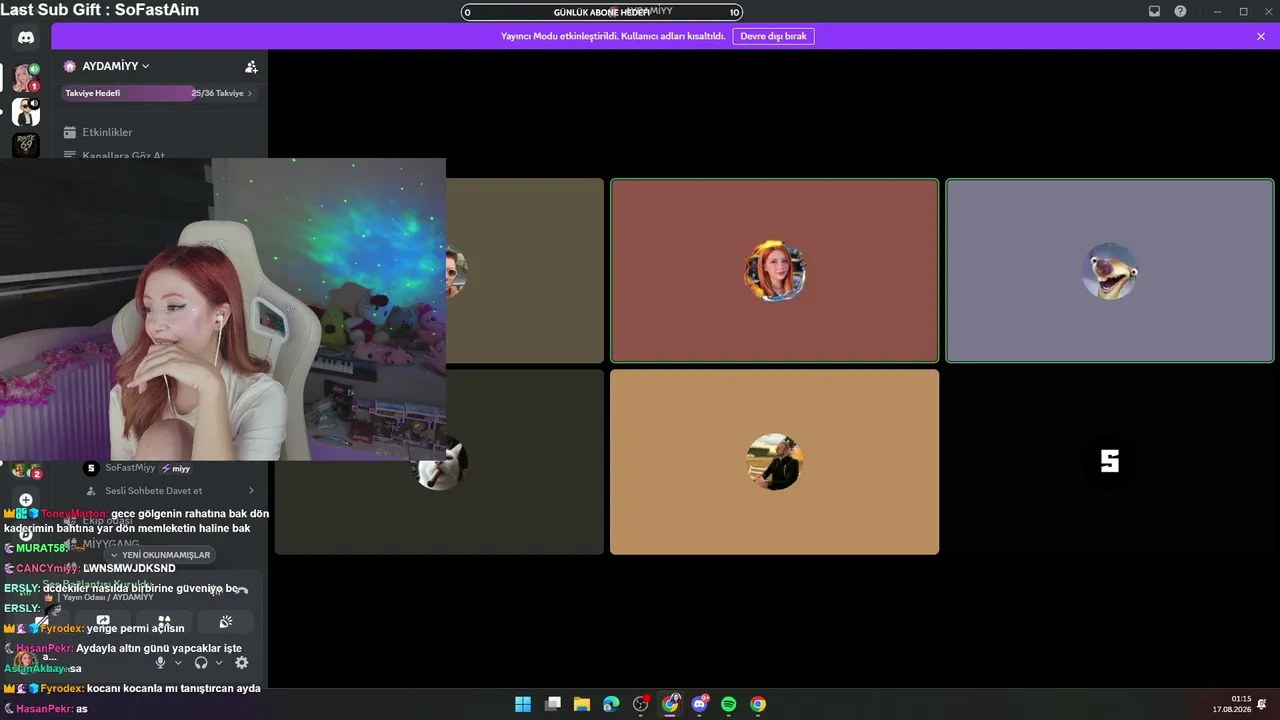This screenshot has width=1280, height=720.
Task: Select the pink-haired avatar server icon
Action: pyautogui.click(x=26, y=78)
